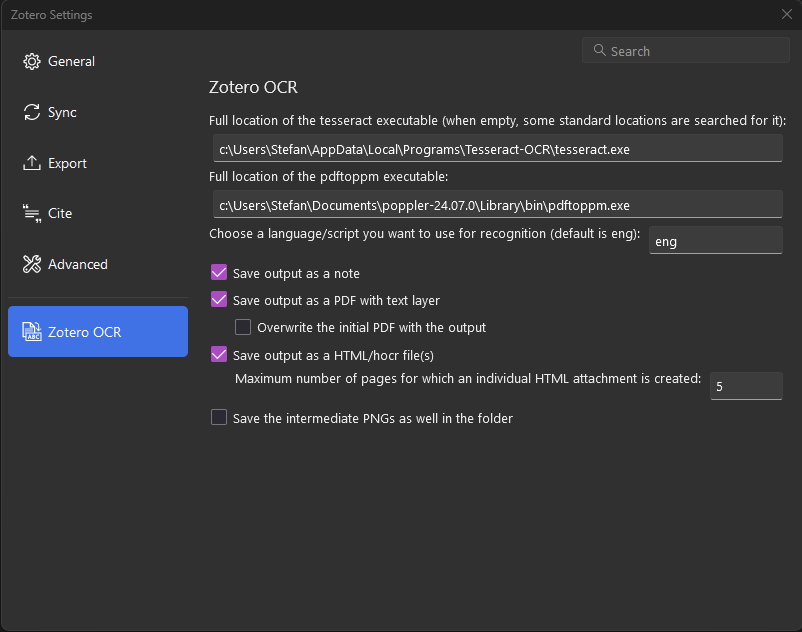Screen dimensions: 802x632
Task: Click the Zotero OCR document icon
Action: (x=32, y=332)
